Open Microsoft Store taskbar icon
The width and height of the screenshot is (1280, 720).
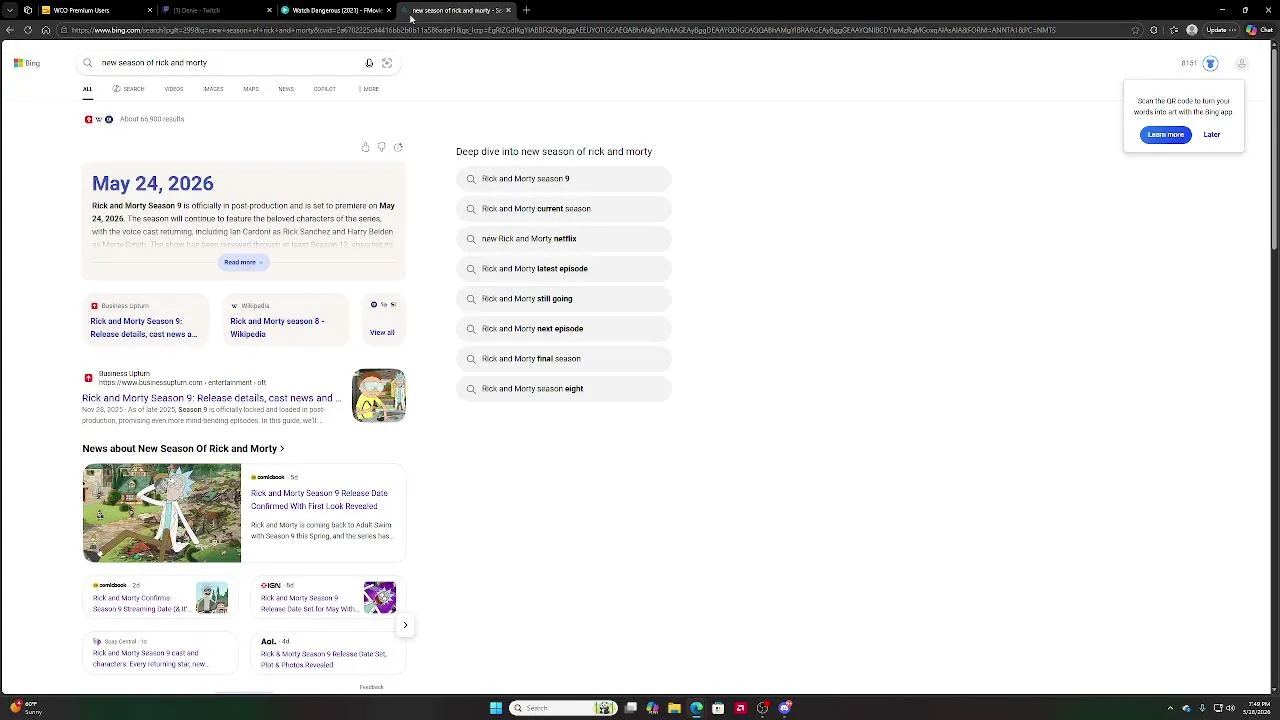[718, 708]
